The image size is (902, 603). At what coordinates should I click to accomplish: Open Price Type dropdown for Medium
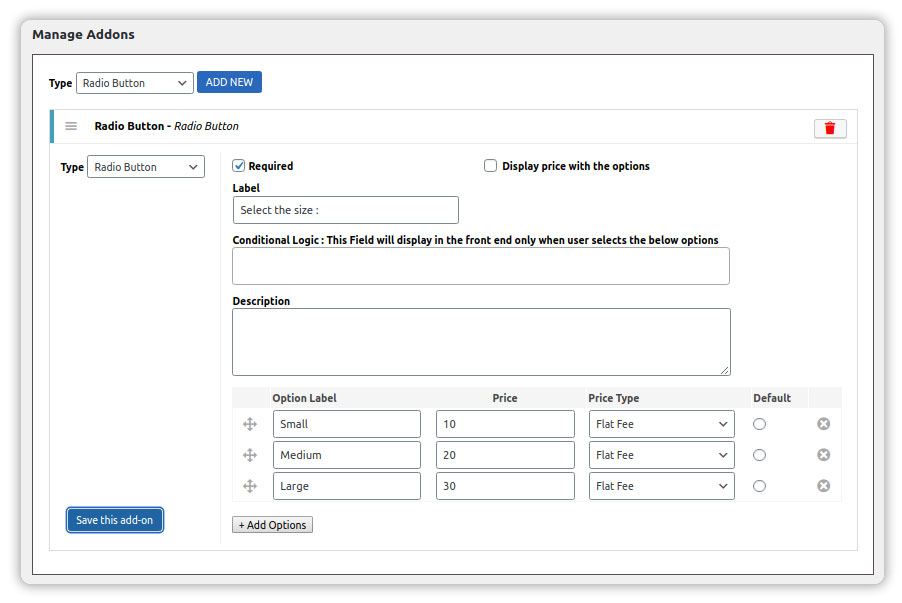pos(661,455)
